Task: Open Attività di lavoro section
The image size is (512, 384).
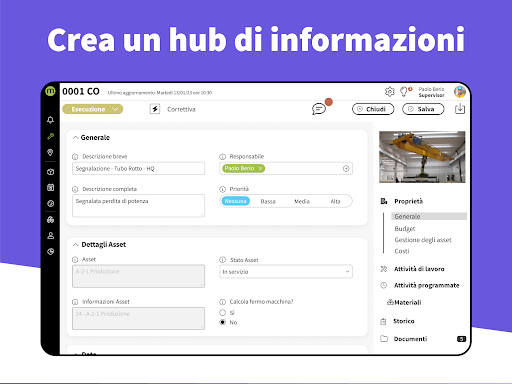Action: pyautogui.click(x=419, y=269)
